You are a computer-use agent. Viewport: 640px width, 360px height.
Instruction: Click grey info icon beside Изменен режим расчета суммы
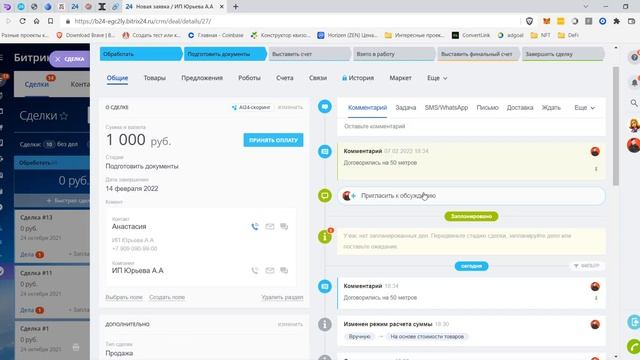[x=325, y=324]
